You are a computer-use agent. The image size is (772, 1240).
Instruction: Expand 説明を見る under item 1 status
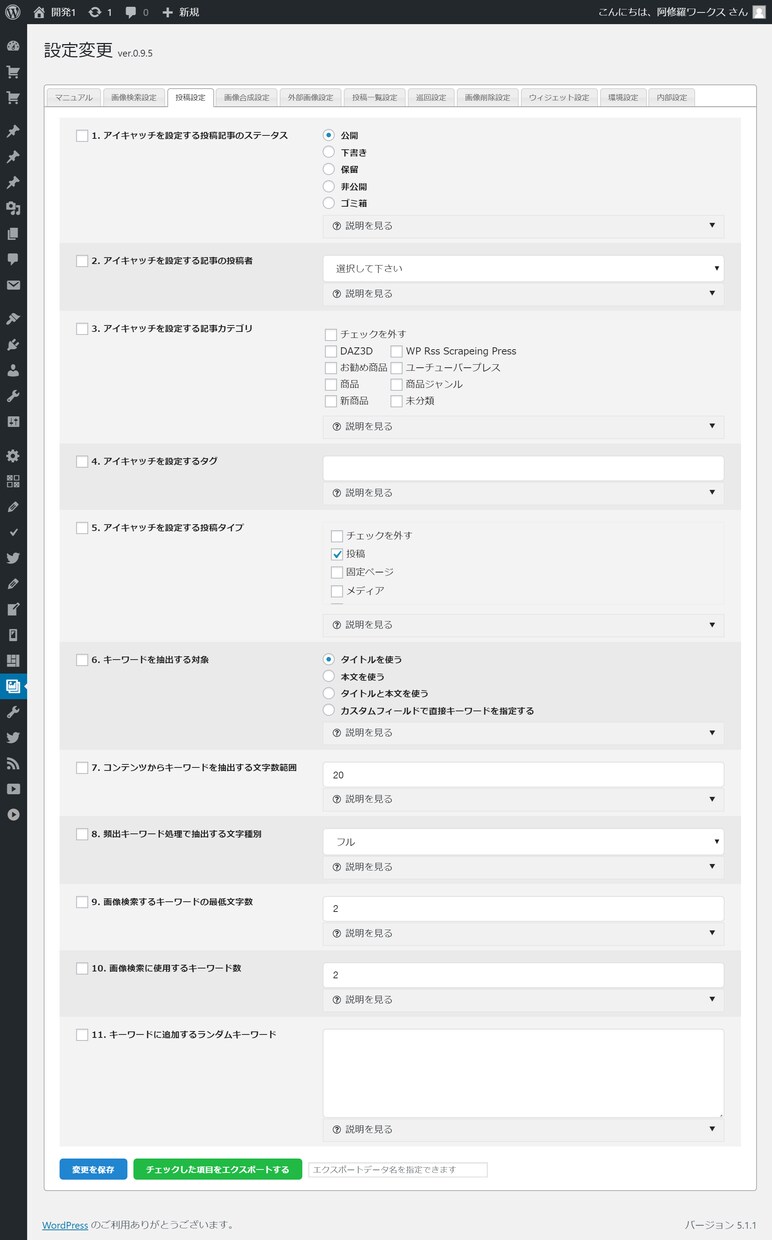pyautogui.click(x=523, y=226)
